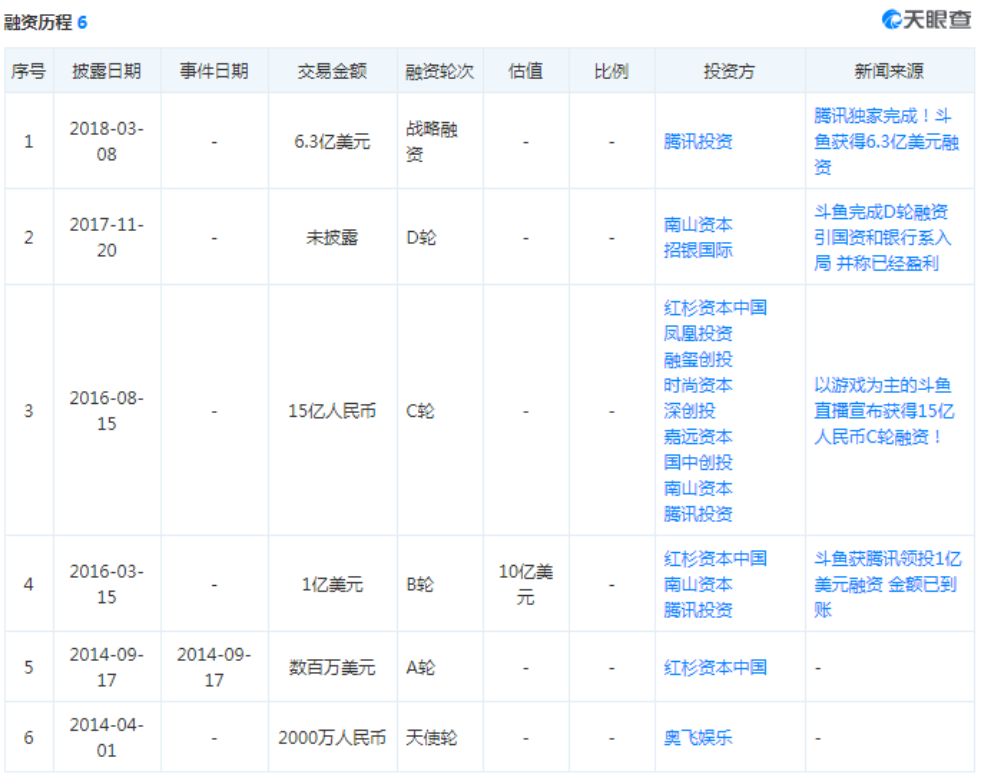Open 红杉资本中国 link in the C轮 row
982x784 pixels.
tap(715, 307)
